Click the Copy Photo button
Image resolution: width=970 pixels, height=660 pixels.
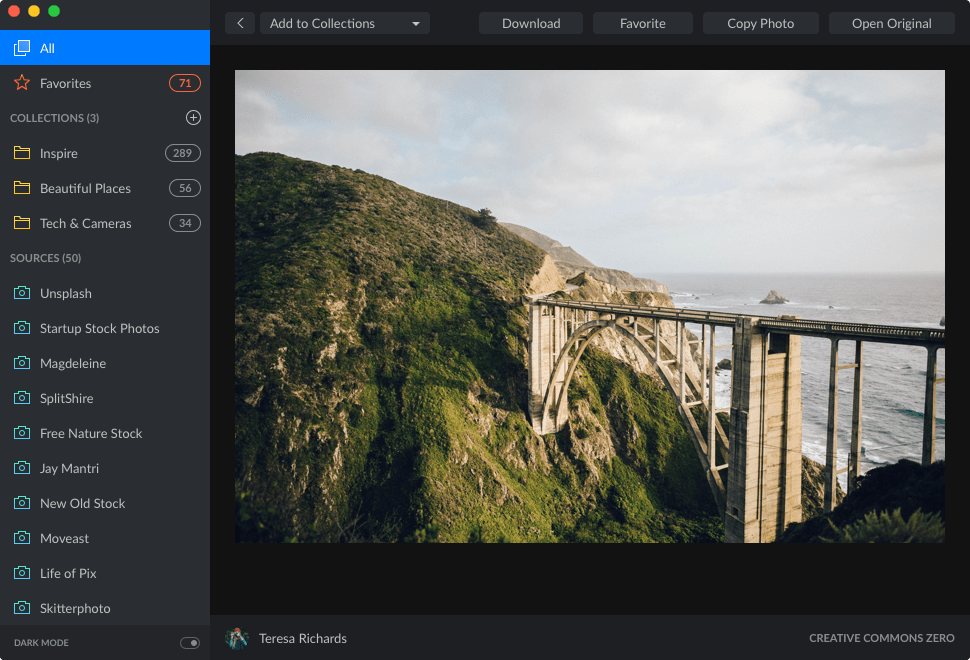coord(760,23)
